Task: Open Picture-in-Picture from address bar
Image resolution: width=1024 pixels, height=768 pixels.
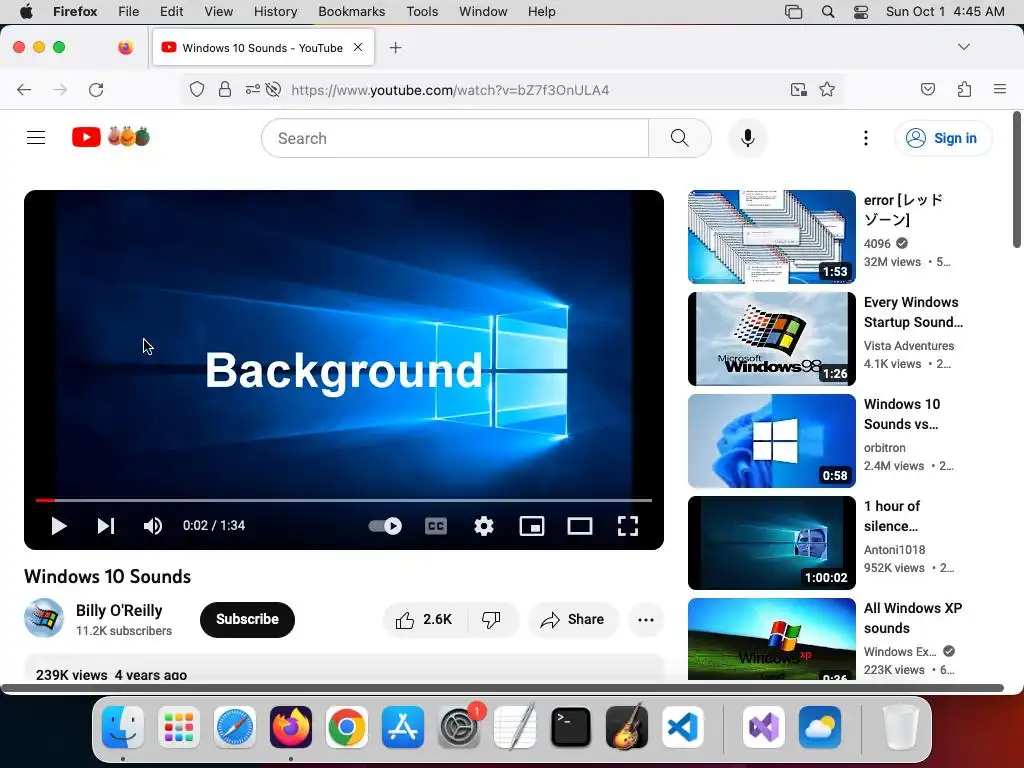Action: pos(798,89)
